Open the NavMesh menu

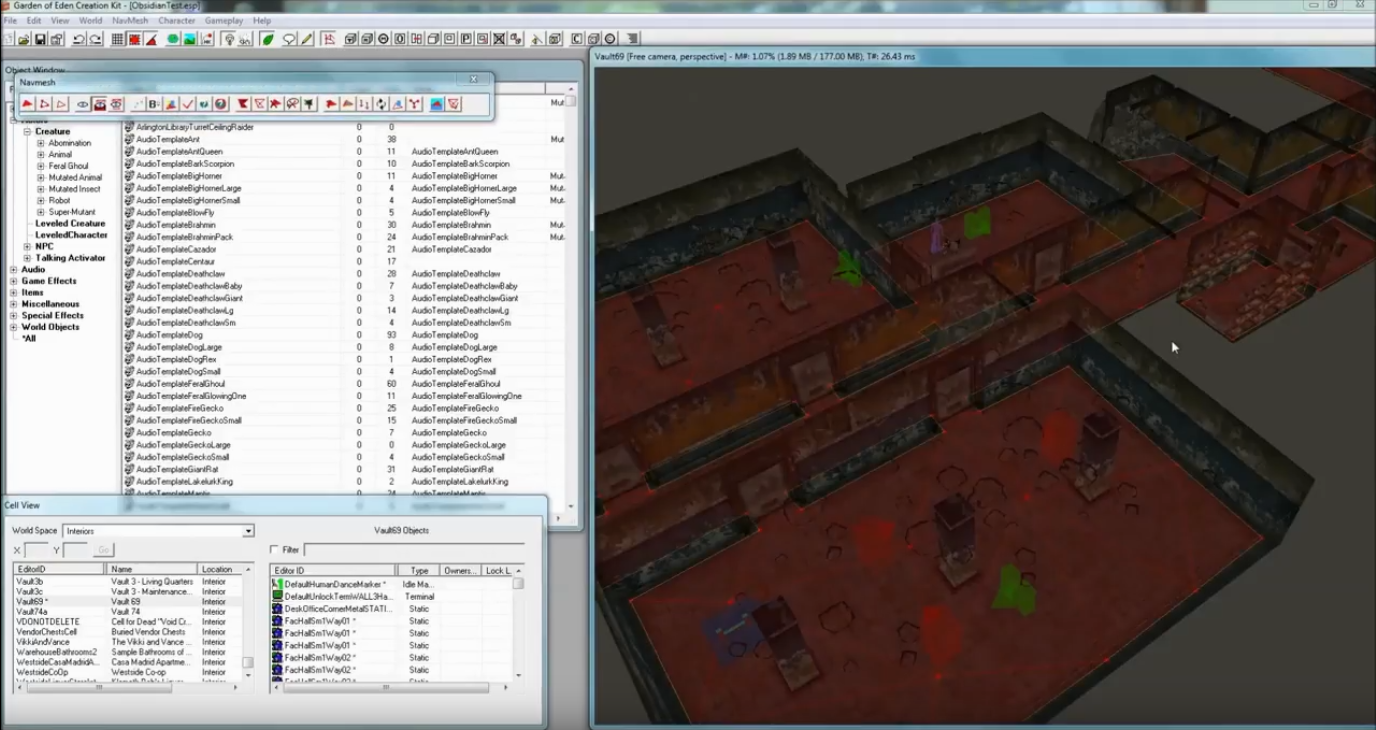pos(130,20)
